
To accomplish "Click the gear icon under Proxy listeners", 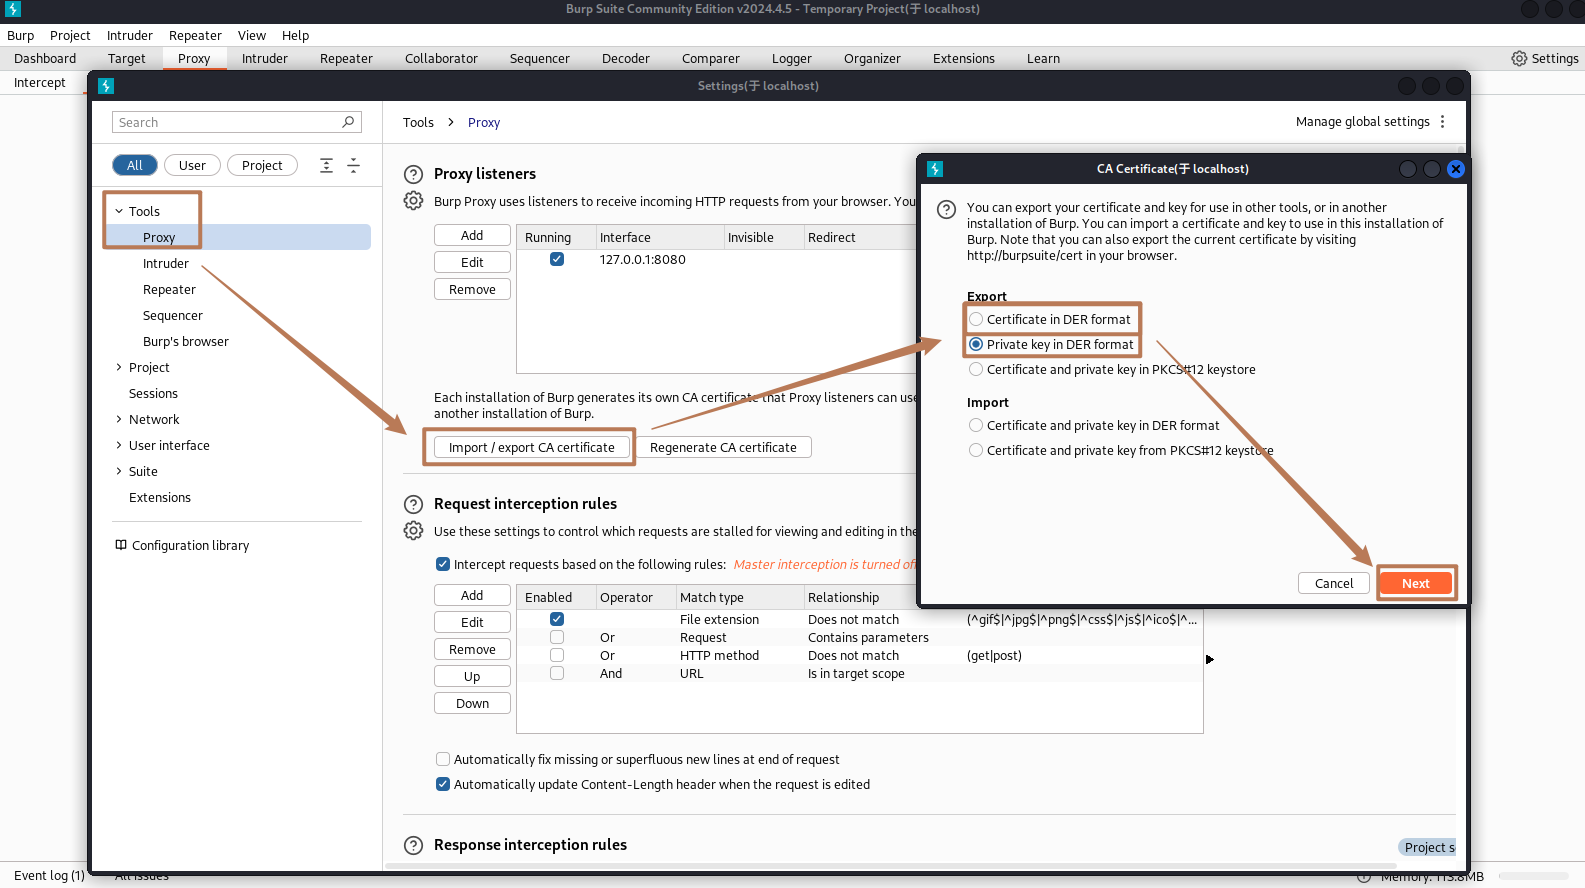I will tap(413, 201).
